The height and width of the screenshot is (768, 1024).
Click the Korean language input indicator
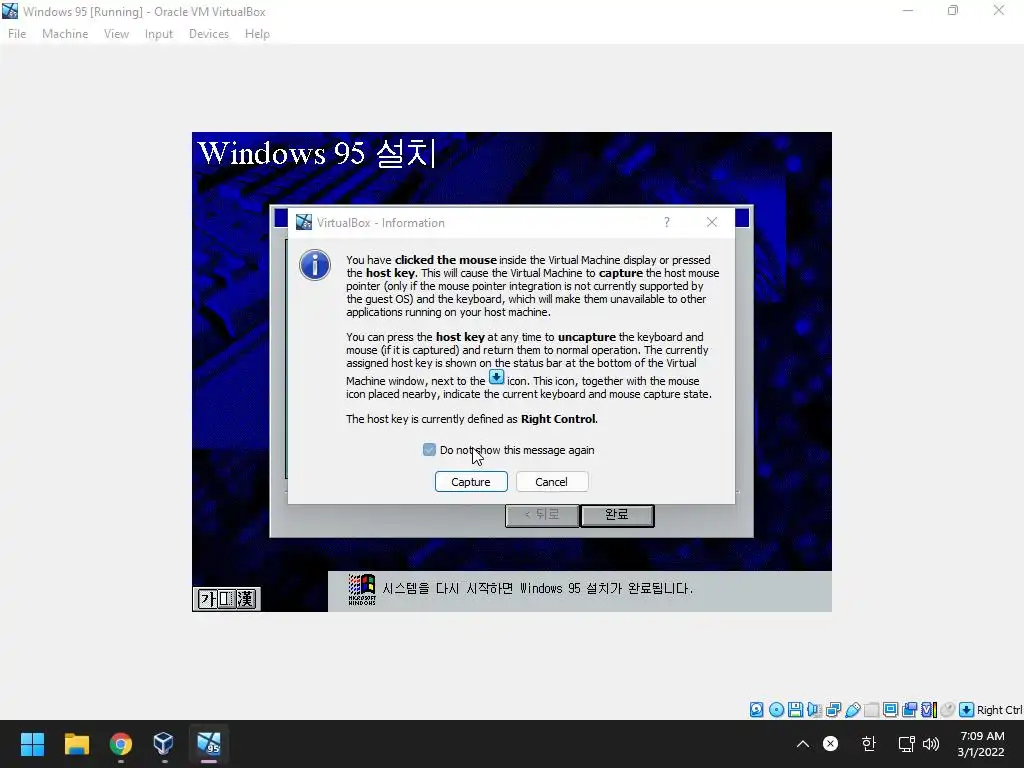coord(868,744)
